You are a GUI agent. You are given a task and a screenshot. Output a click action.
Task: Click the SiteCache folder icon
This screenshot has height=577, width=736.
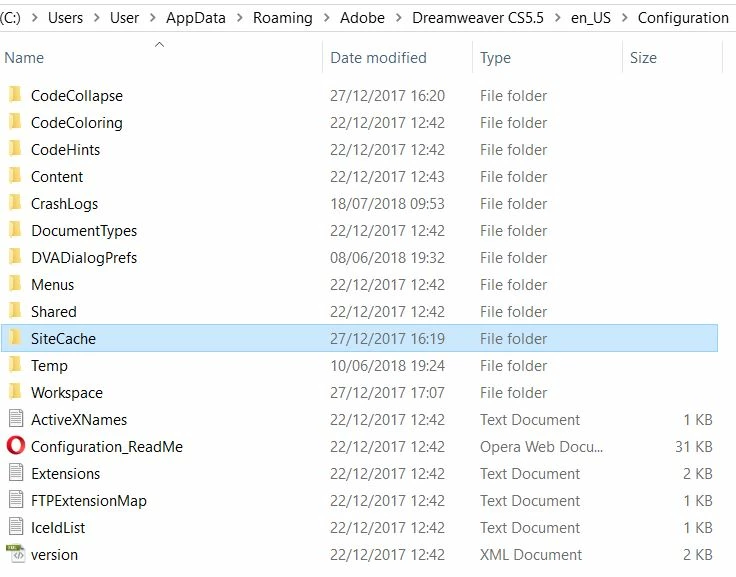pyautogui.click(x=15, y=338)
